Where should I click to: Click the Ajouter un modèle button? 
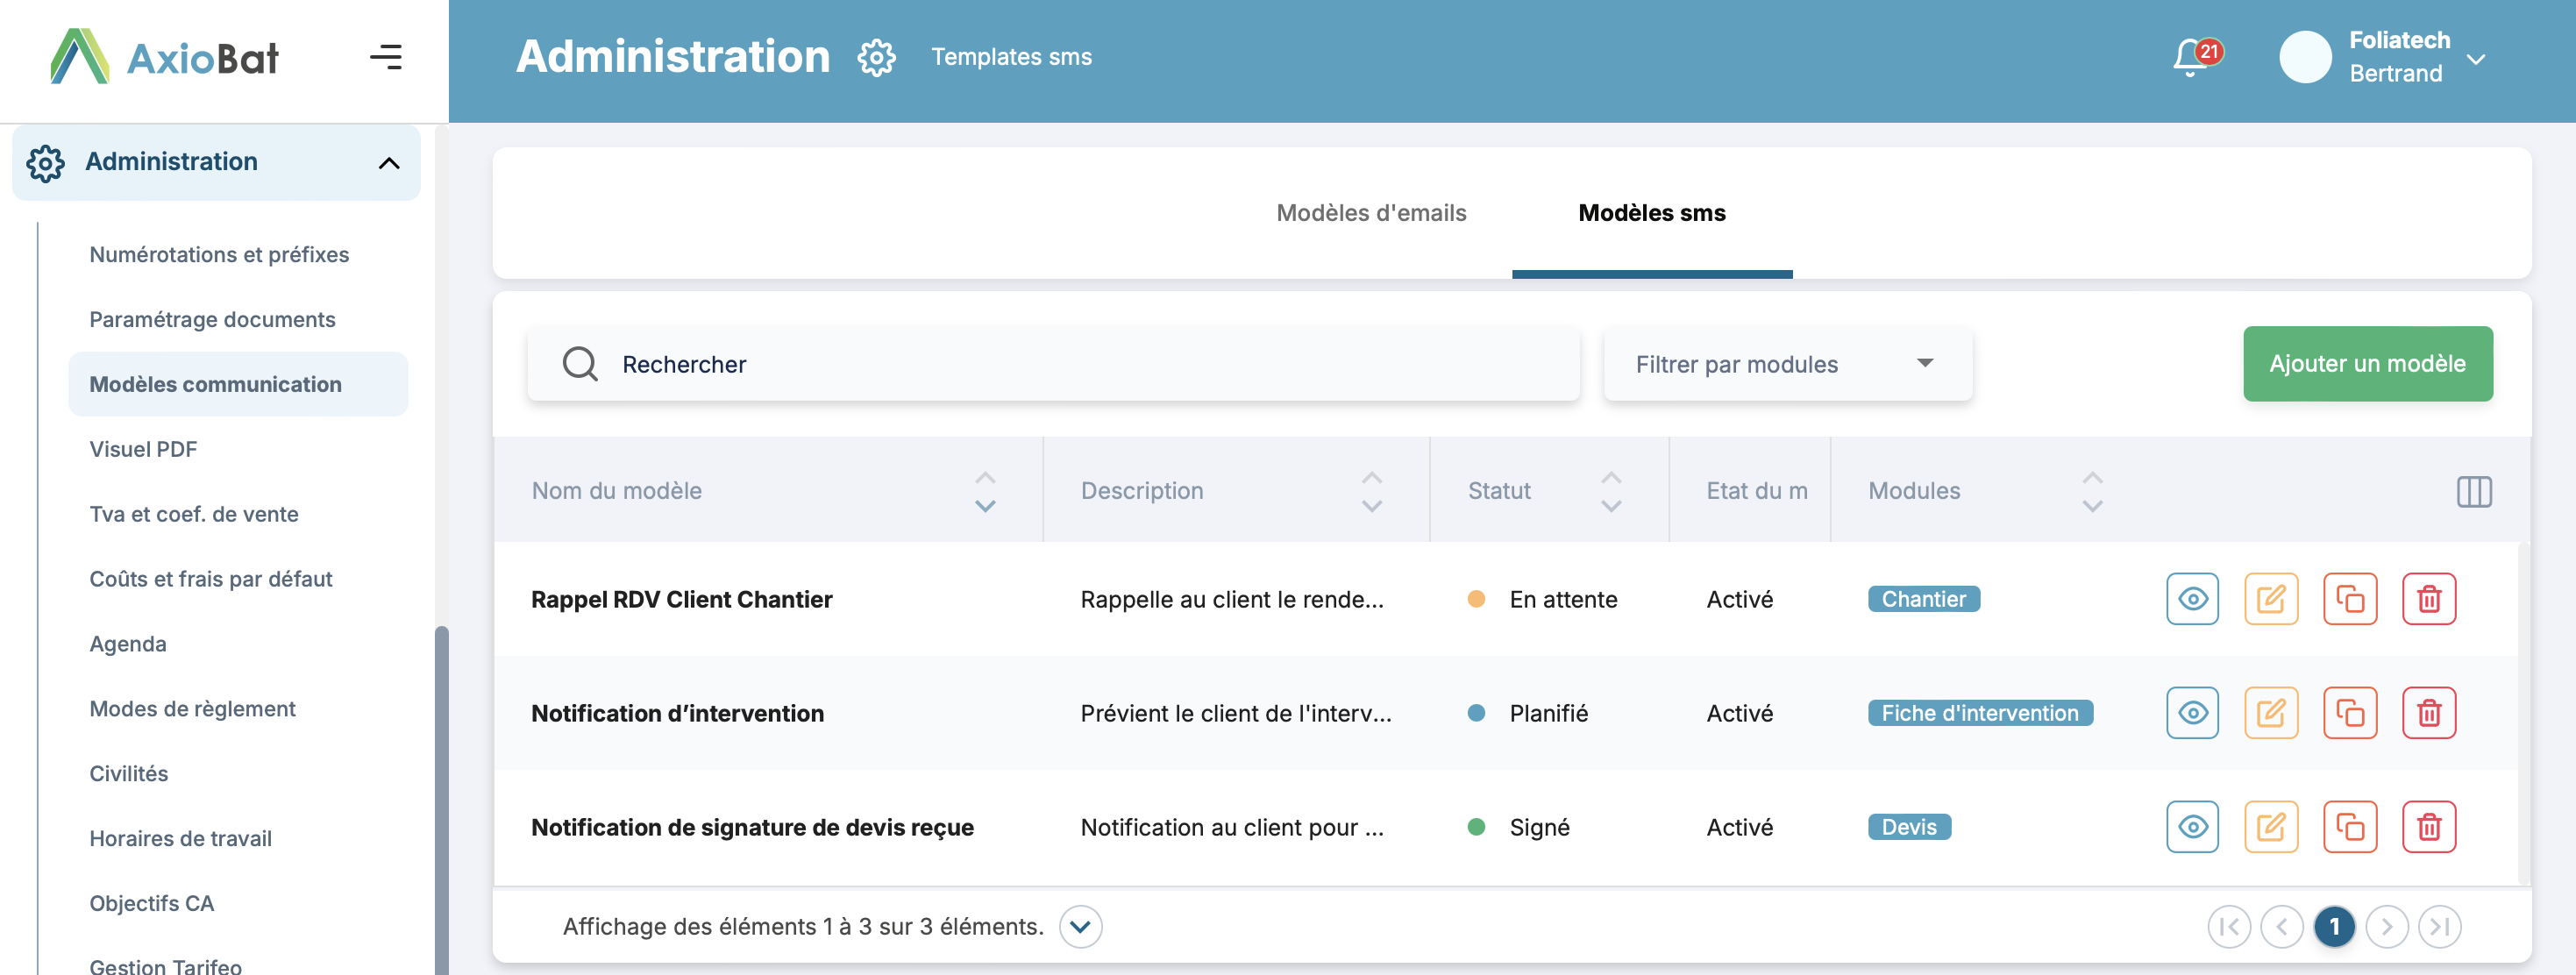pyautogui.click(x=2367, y=364)
